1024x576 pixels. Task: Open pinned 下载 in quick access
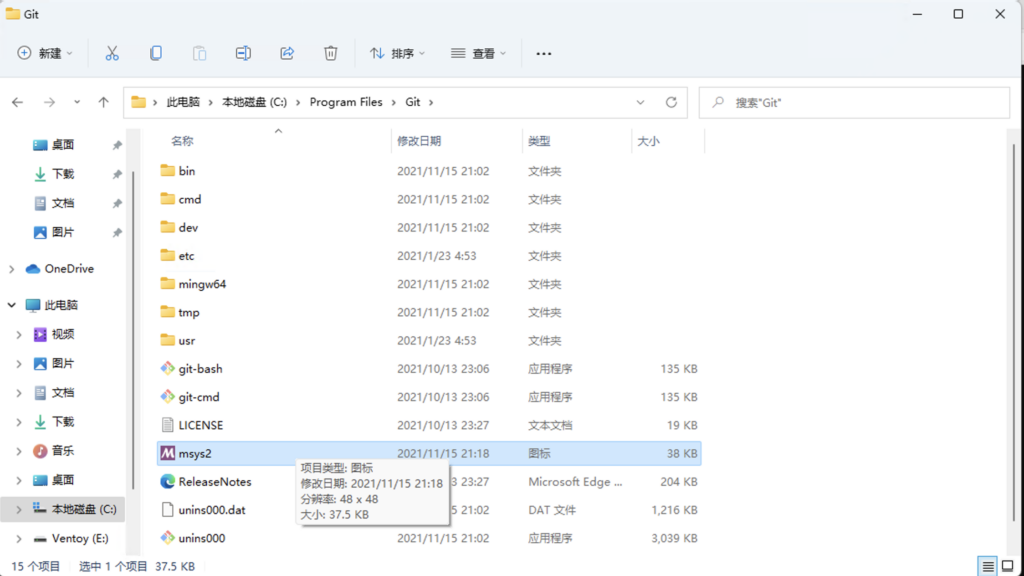(x=63, y=174)
